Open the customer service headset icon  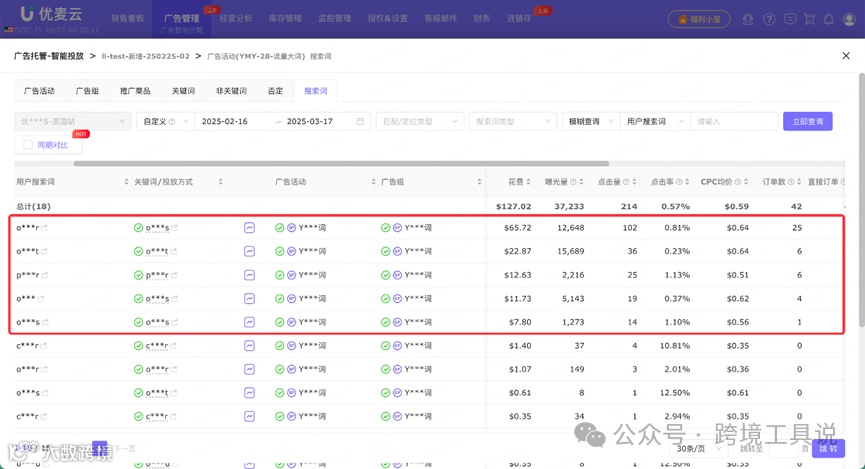747,19
